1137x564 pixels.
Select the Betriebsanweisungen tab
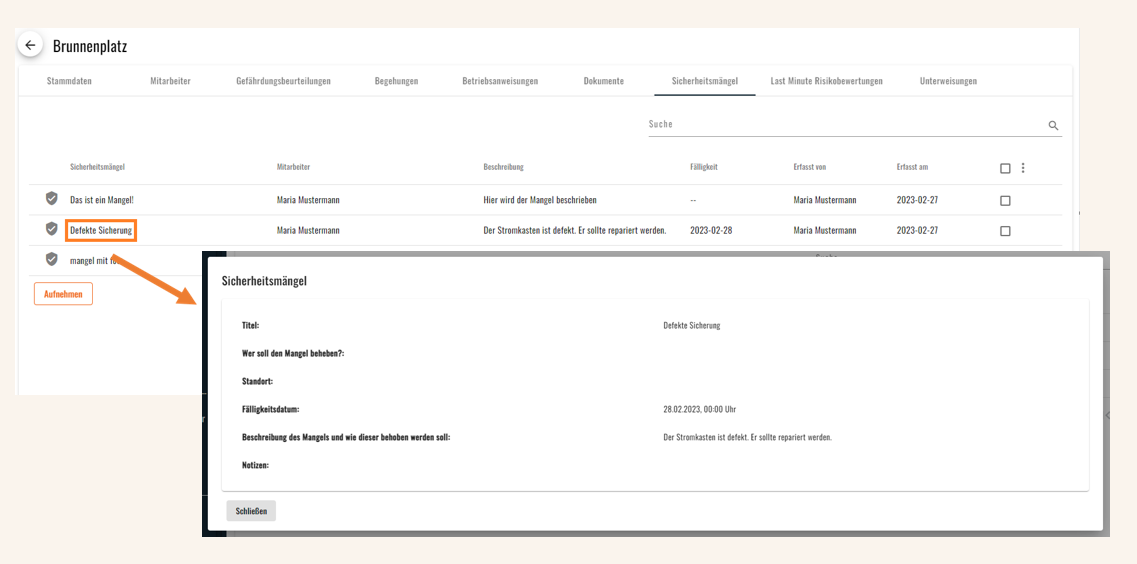(500, 81)
